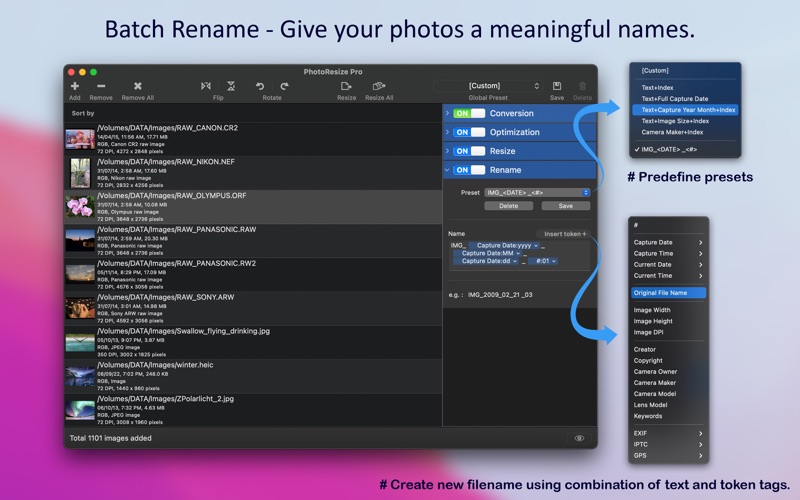Click the Save preset button in Rename

pyautogui.click(x=565, y=206)
